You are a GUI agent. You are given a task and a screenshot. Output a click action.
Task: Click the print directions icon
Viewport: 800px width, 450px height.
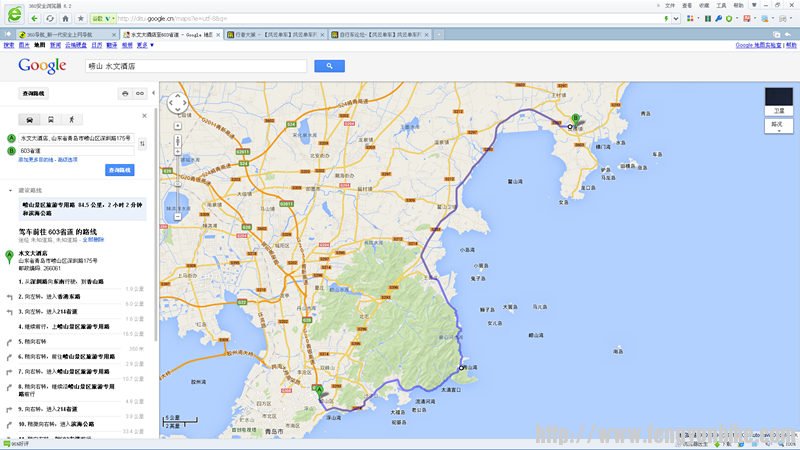[125, 93]
